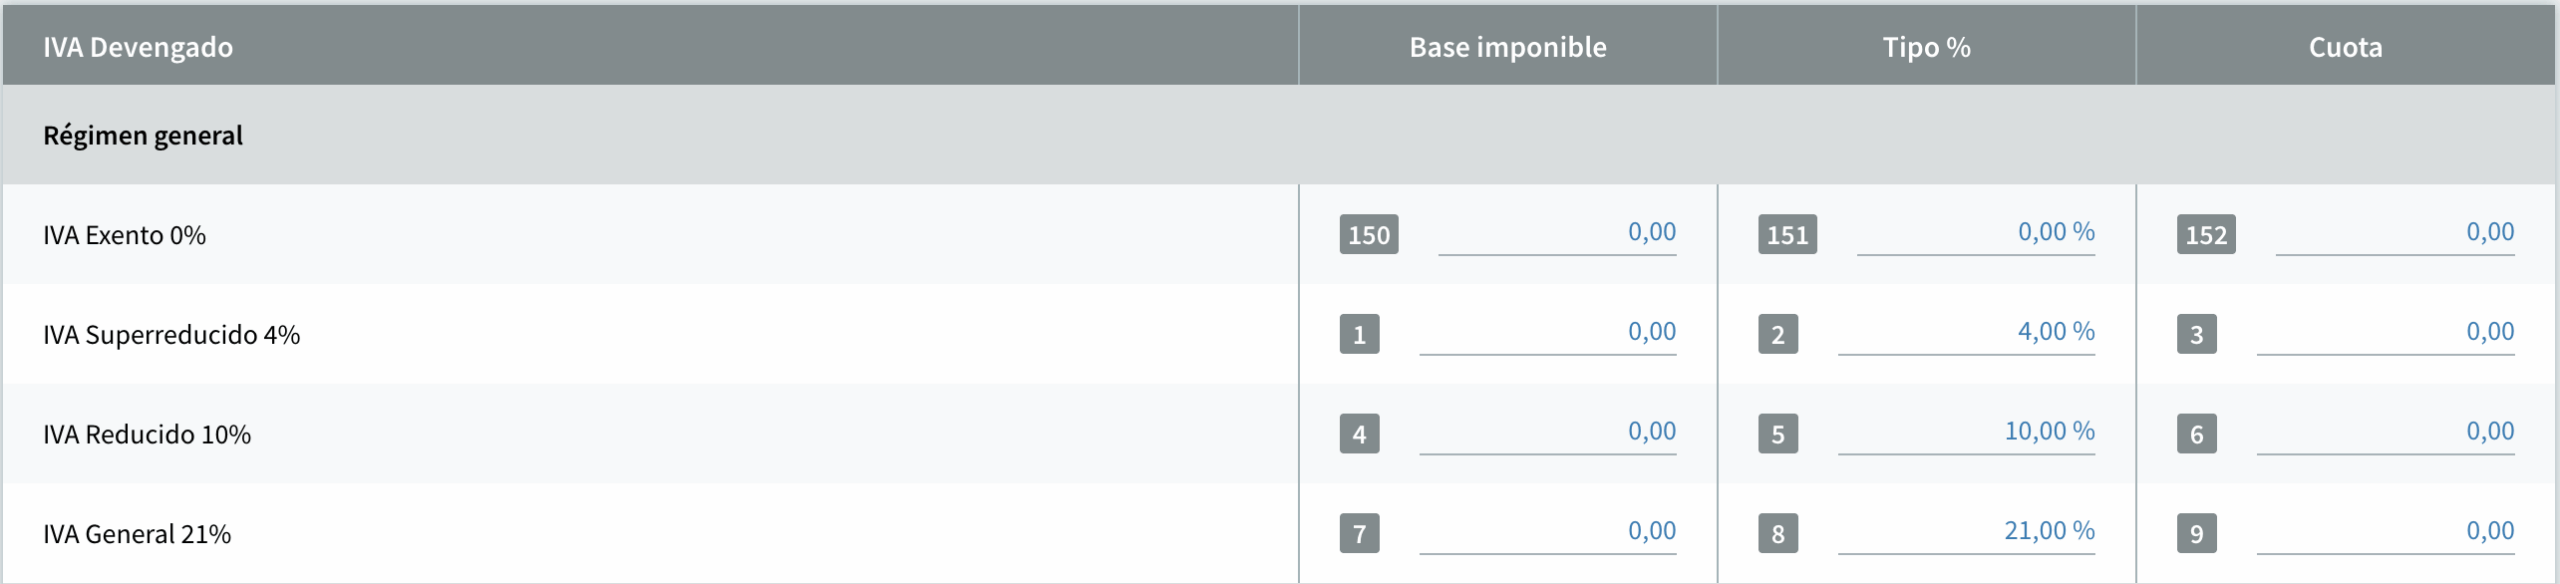Select the 10,00 % tipo field
2560x584 pixels.
1966,433
